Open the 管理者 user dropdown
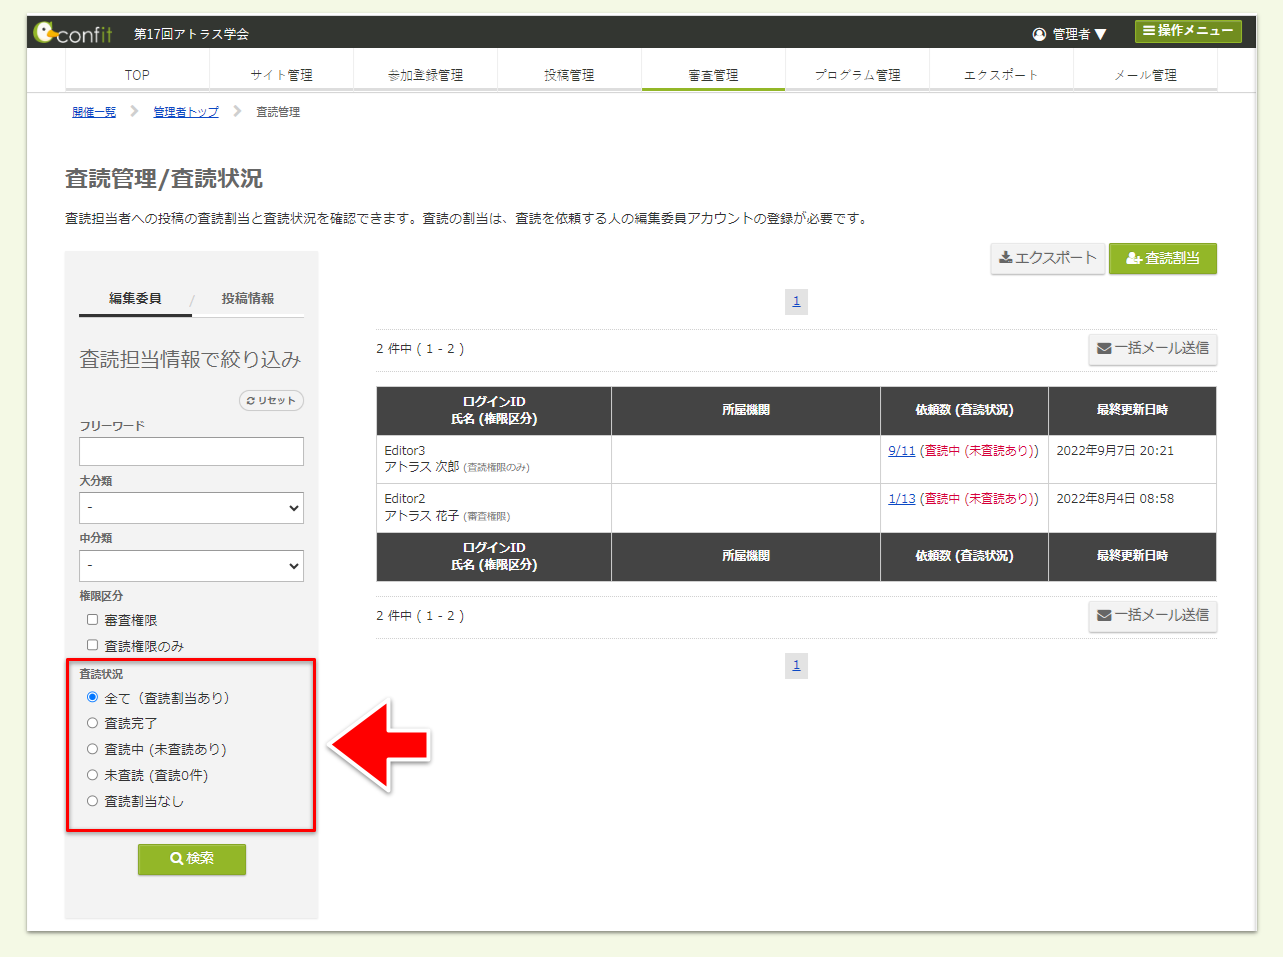 pyautogui.click(x=1070, y=34)
